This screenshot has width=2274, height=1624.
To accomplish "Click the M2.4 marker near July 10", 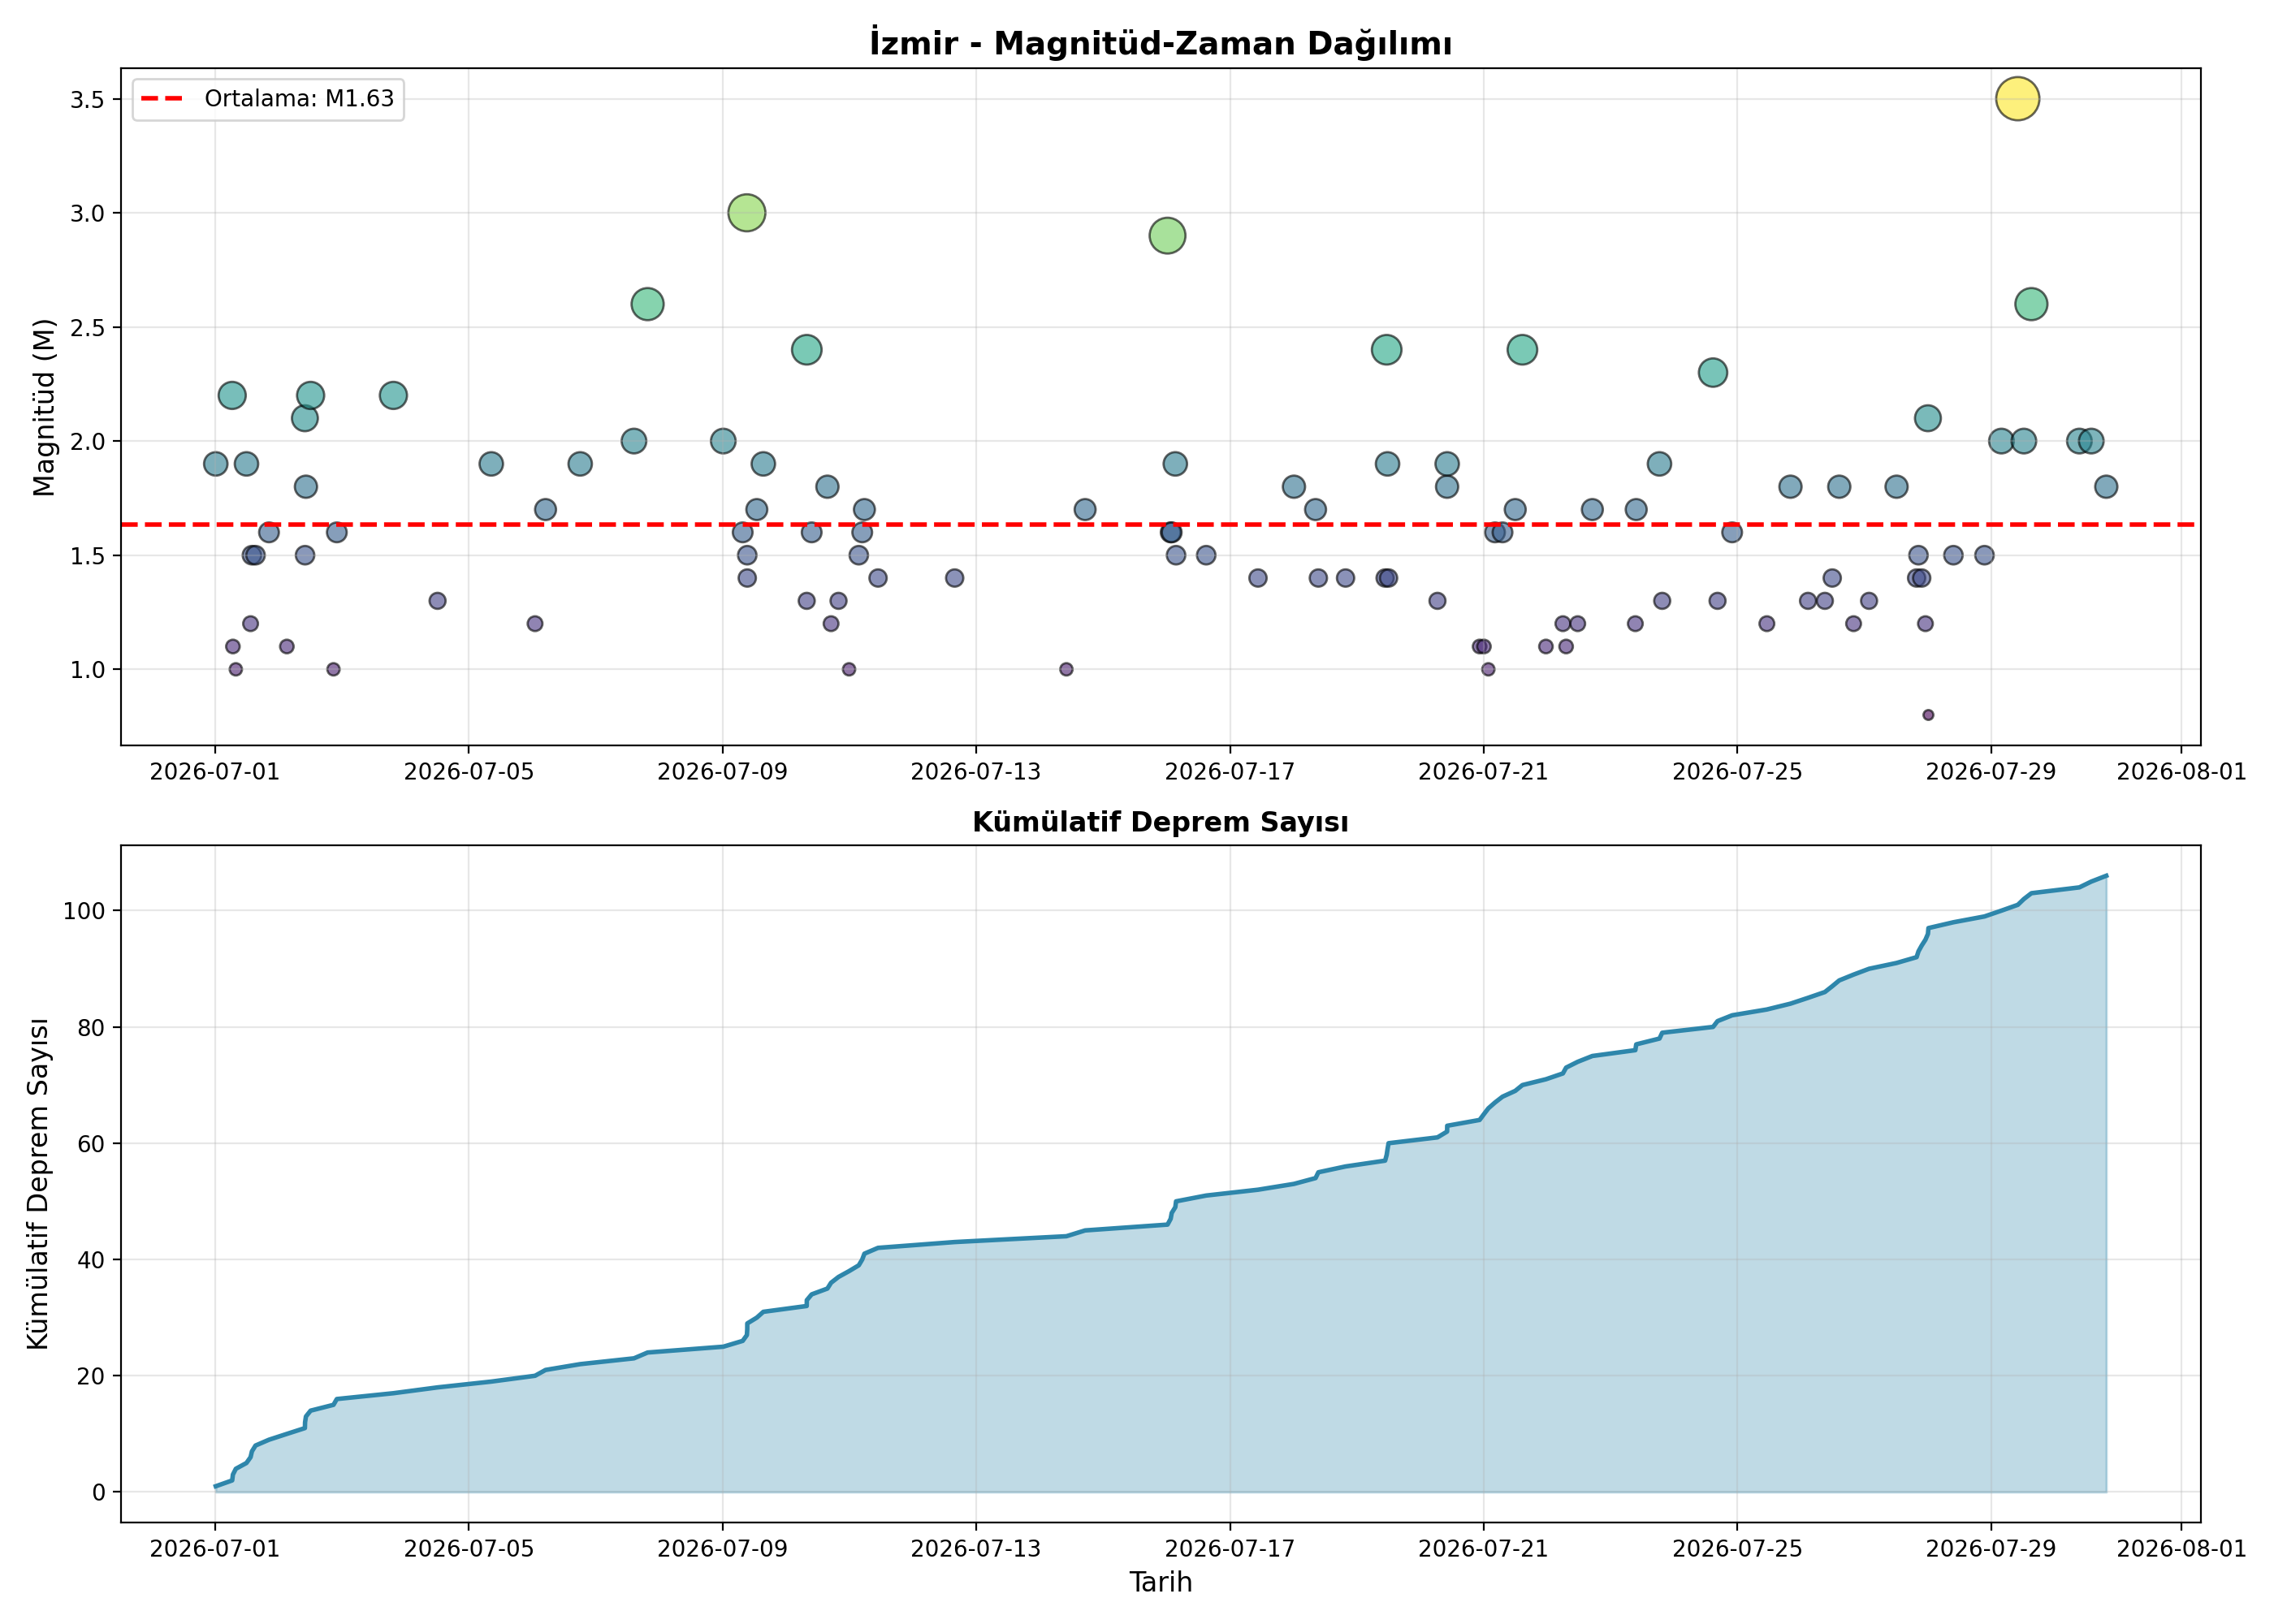I will (807, 350).
